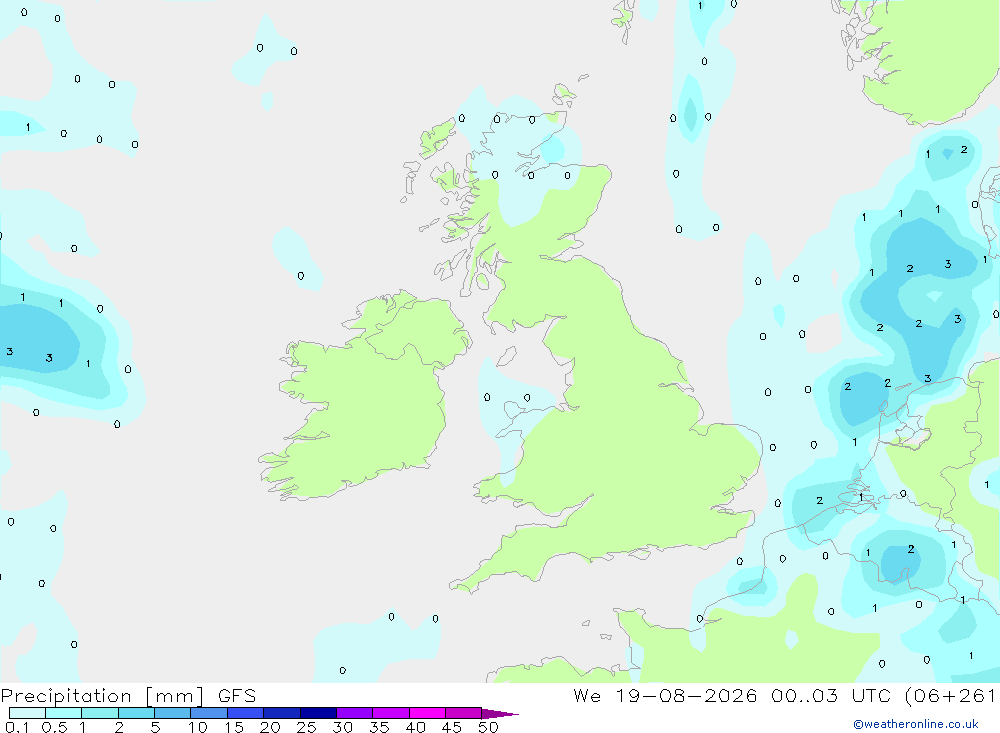
Task: Click the '40' legend scale label
Action: tap(416, 727)
